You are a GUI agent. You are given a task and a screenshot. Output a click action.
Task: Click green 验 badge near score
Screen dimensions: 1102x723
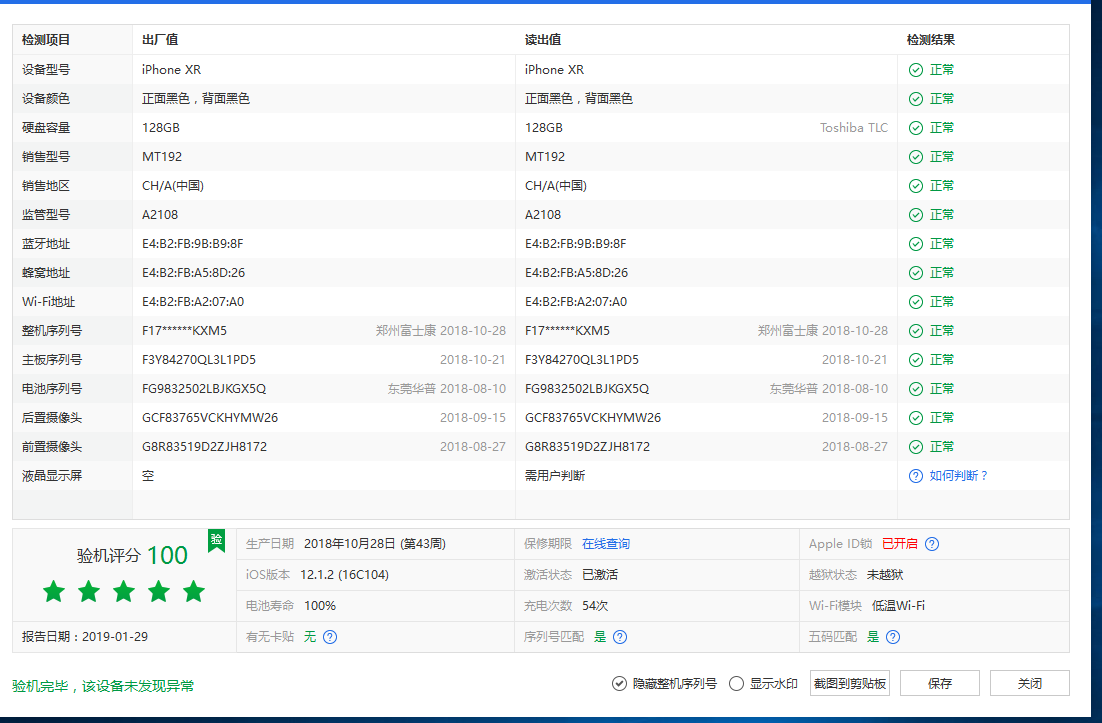[216, 540]
